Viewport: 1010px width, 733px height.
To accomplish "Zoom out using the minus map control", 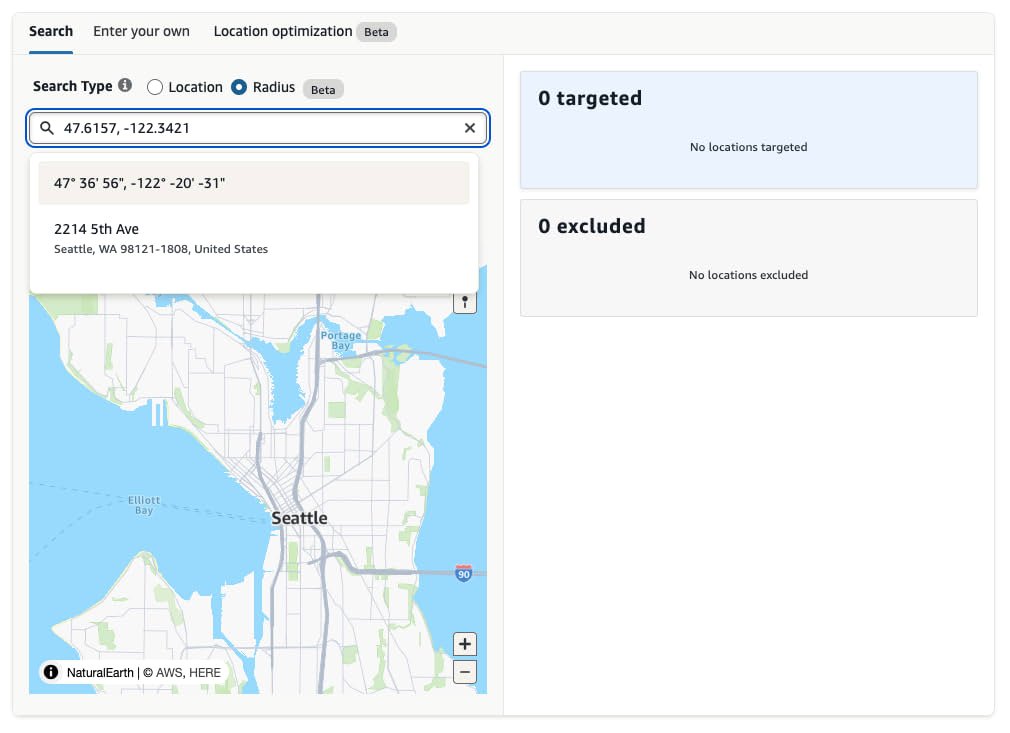I will click(x=465, y=671).
